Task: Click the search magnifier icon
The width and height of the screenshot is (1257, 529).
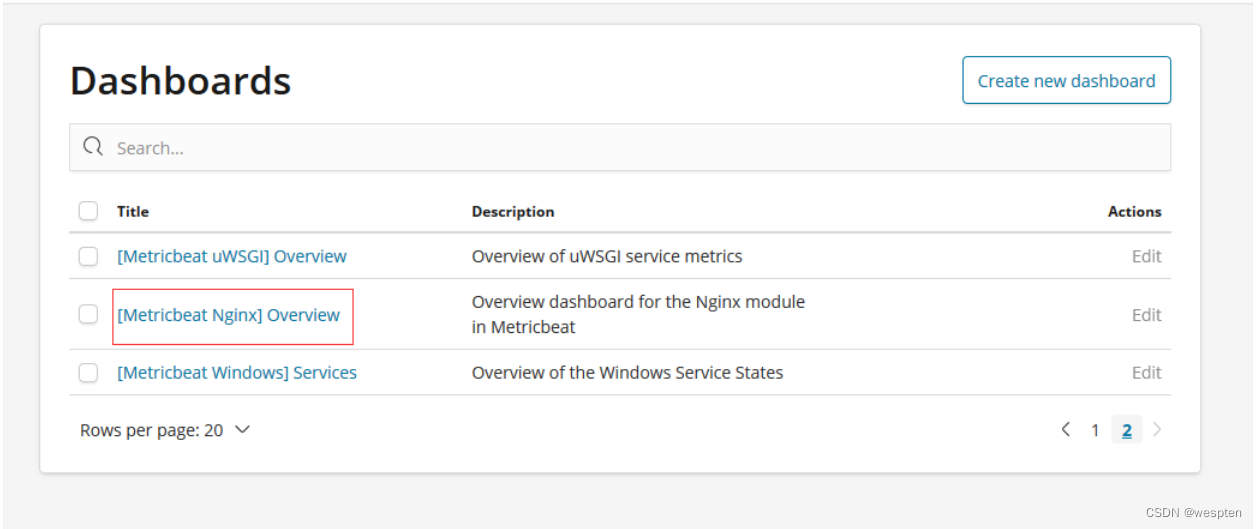Action: coord(93,147)
